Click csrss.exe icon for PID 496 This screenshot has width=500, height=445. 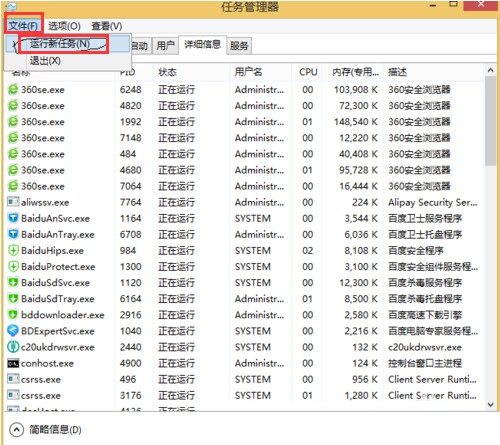pyautogui.click(x=13, y=379)
